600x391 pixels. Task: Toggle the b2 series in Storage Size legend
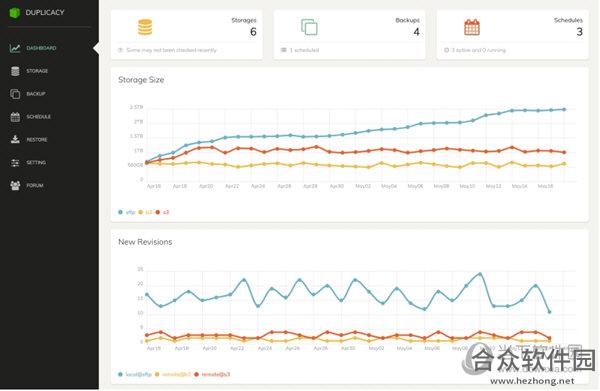coord(145,212)
